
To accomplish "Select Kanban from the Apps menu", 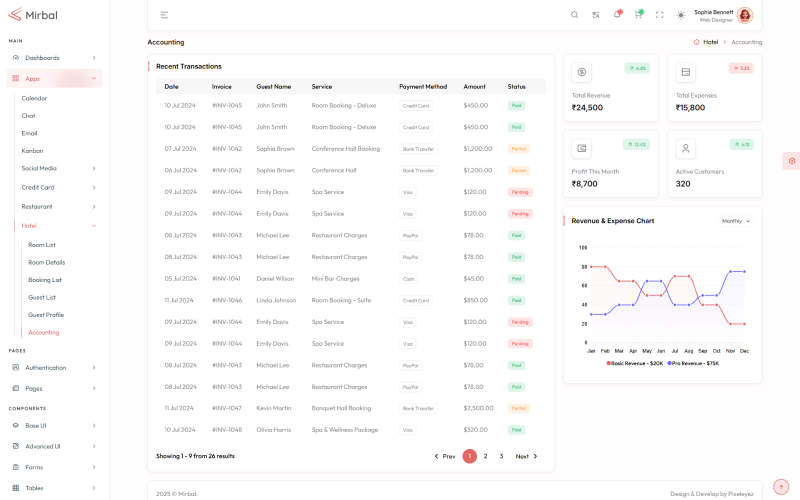I will click(x=33, y=150).
